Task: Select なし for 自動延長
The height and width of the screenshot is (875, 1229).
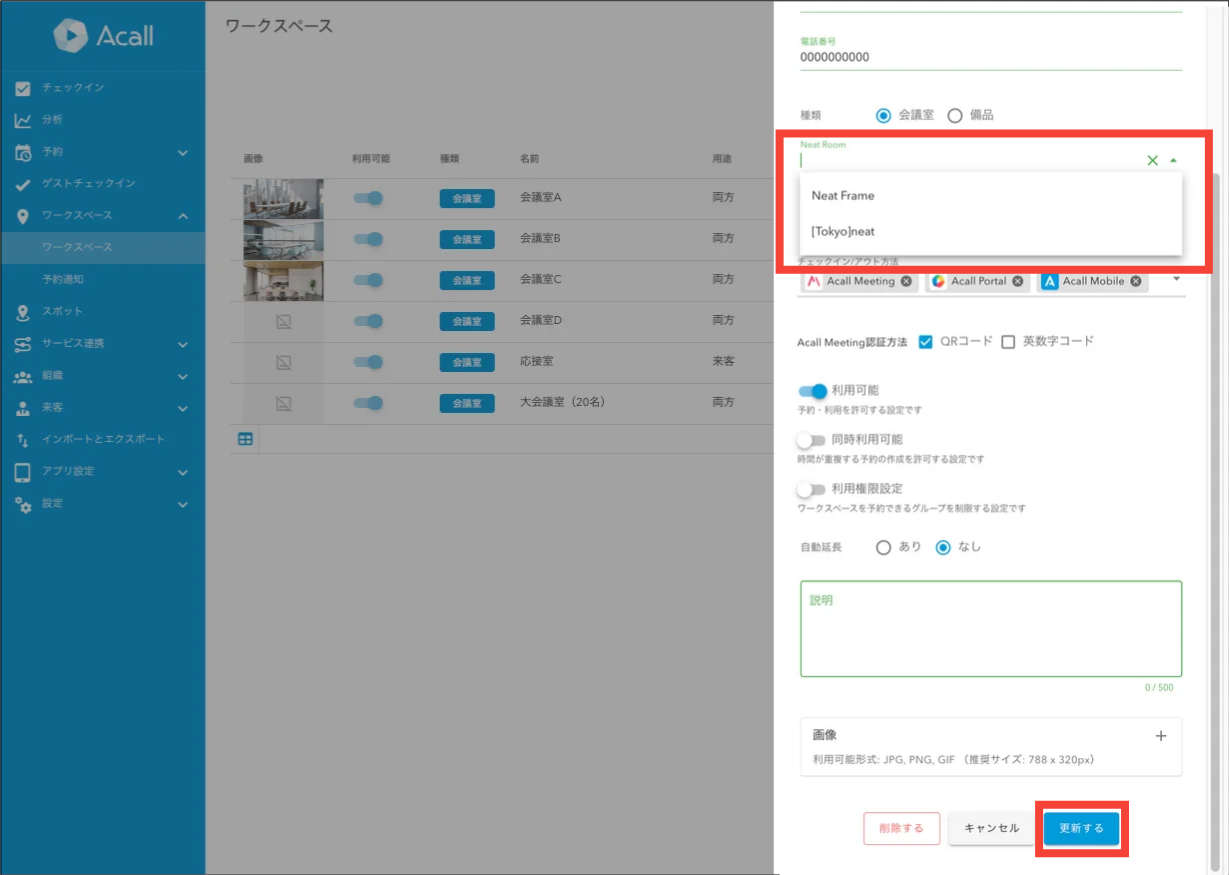Action: [943, 548]
